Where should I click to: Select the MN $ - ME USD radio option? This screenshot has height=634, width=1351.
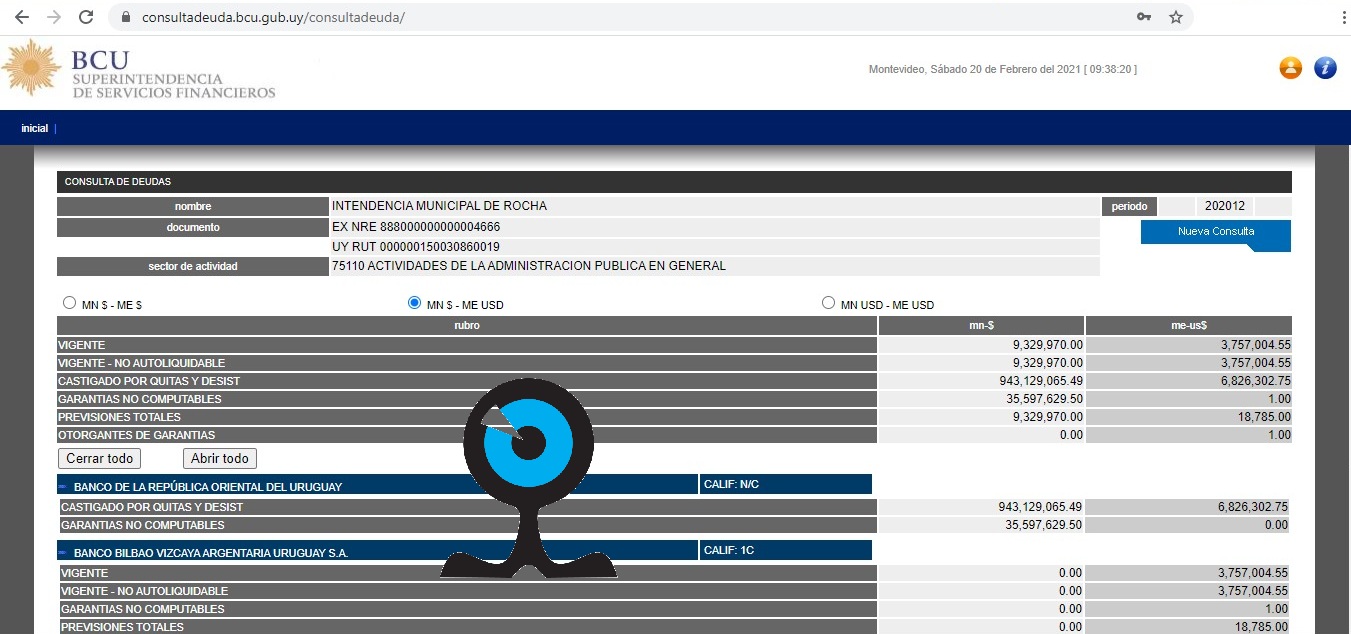[x=415, y=303]
